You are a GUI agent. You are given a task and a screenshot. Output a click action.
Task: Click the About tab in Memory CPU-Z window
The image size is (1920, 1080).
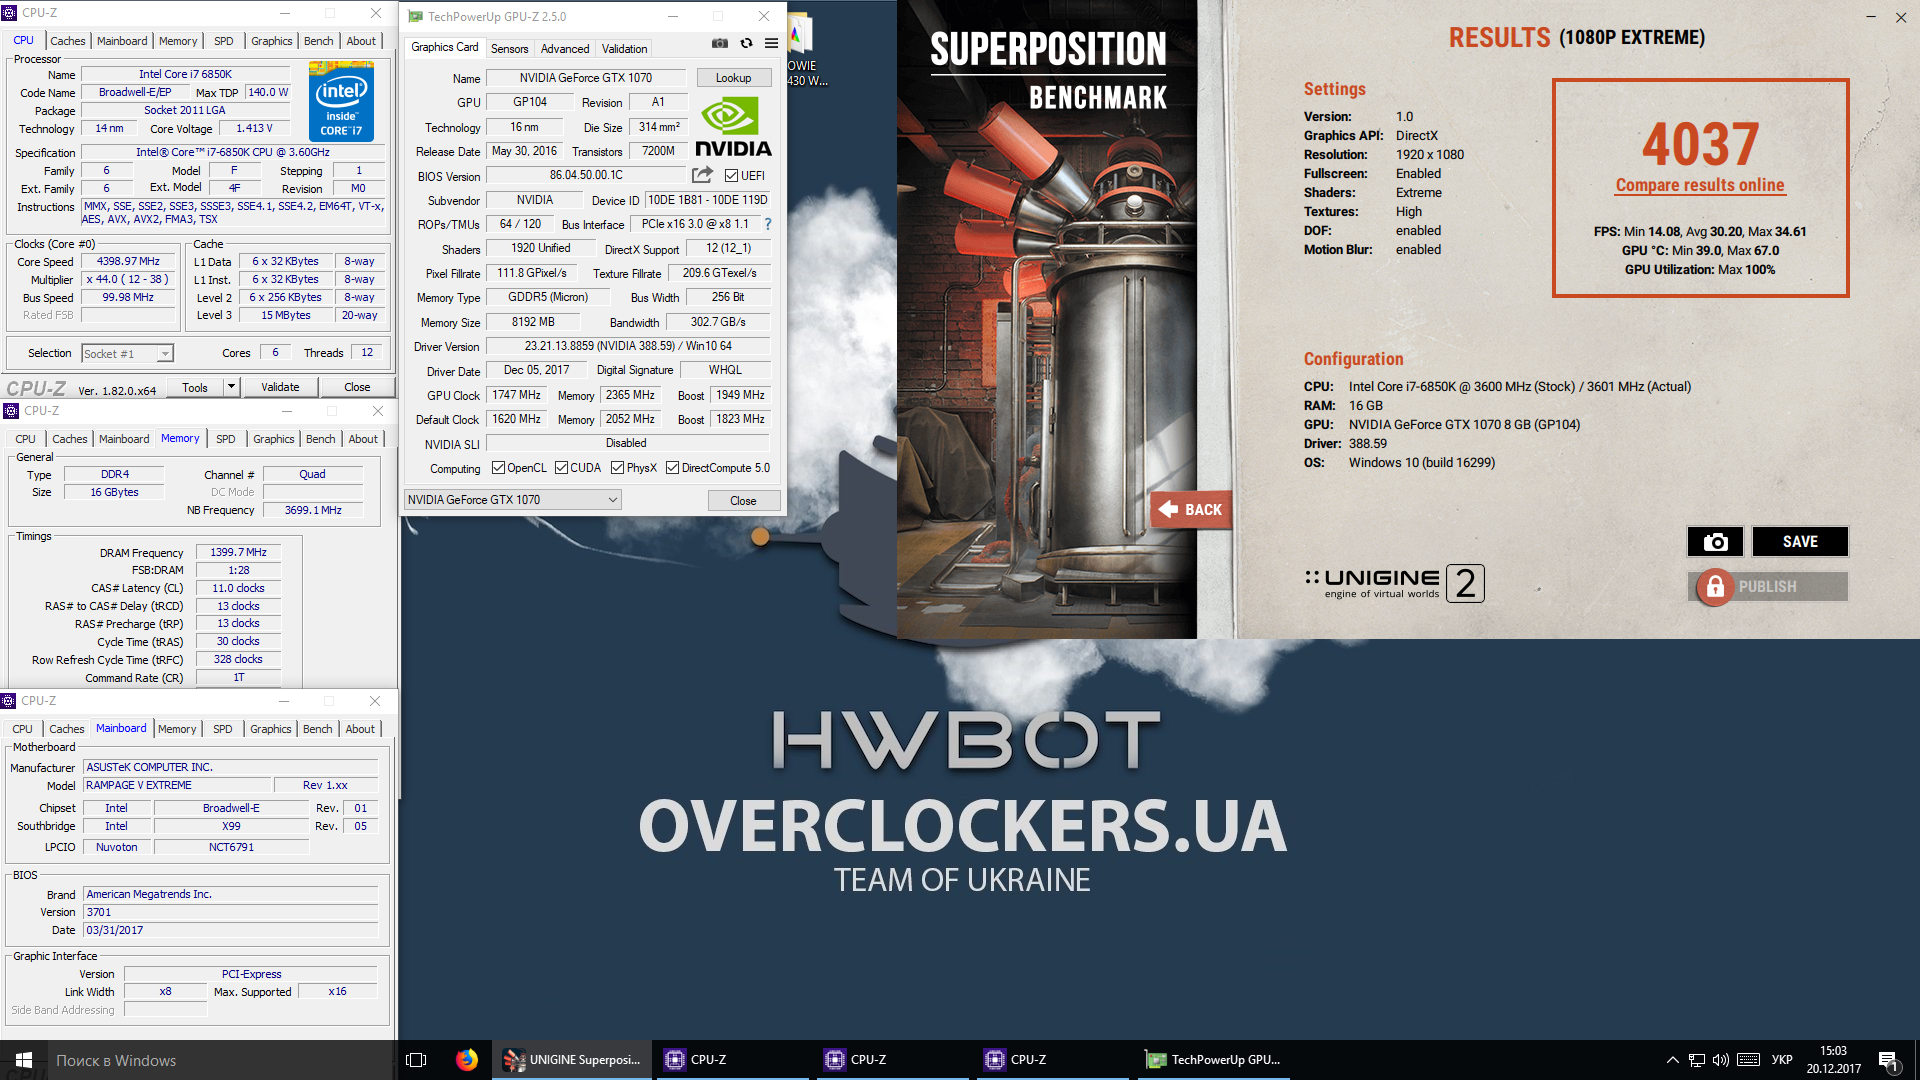pos(363,439)
